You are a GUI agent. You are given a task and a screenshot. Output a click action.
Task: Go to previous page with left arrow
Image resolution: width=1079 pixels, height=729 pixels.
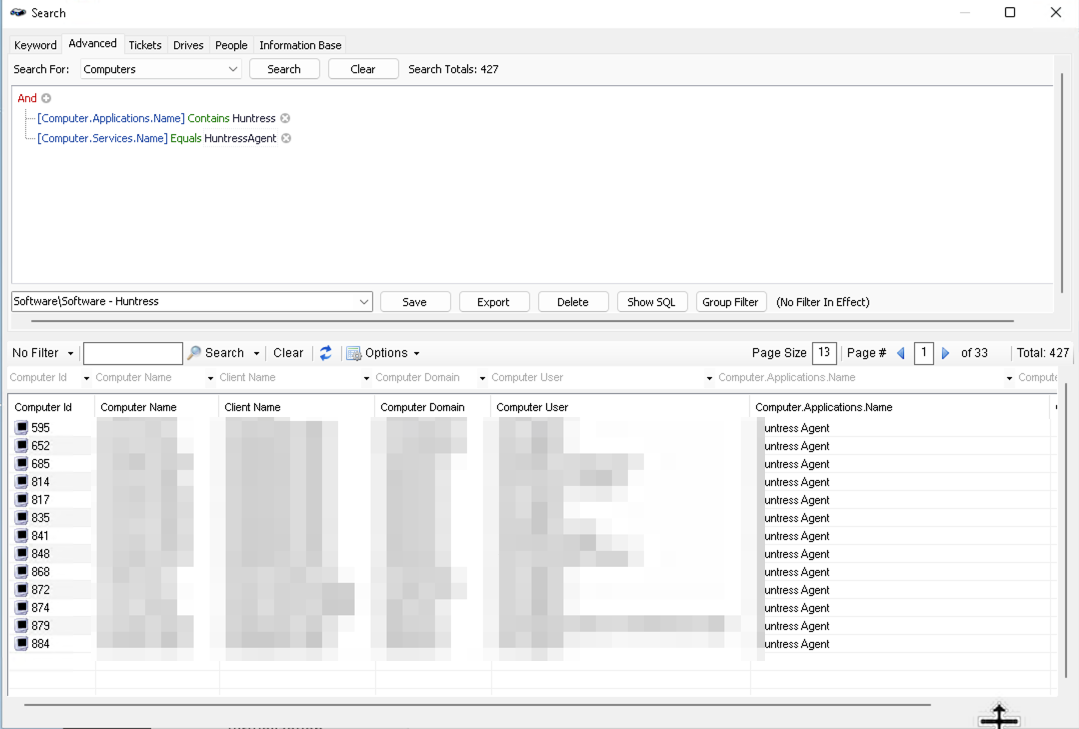tap(901, 353)
